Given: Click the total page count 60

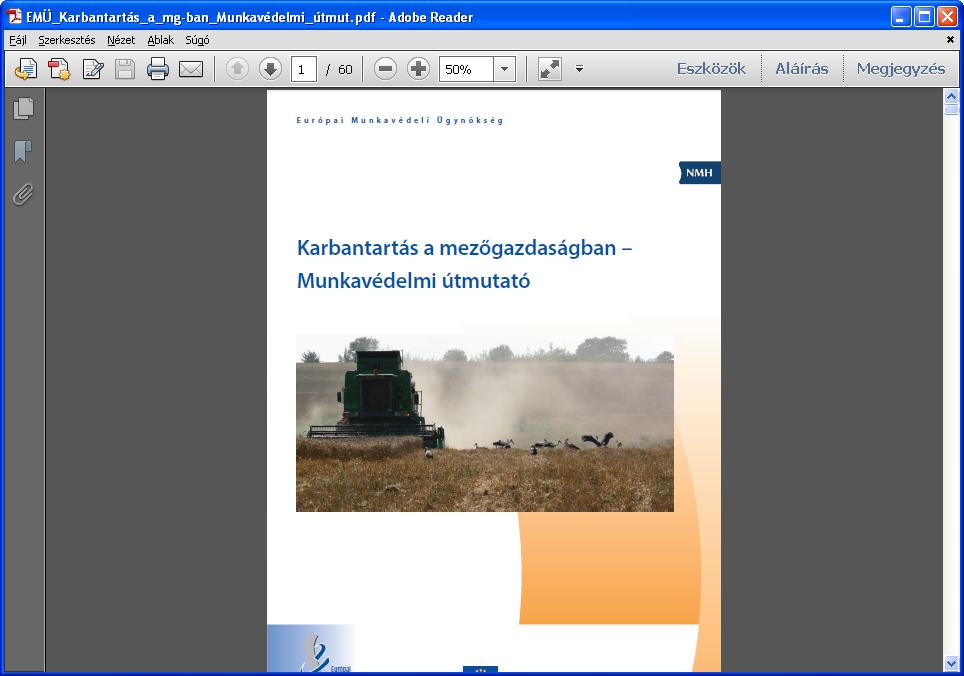Looking at the screenshot, I should (346, 69).
